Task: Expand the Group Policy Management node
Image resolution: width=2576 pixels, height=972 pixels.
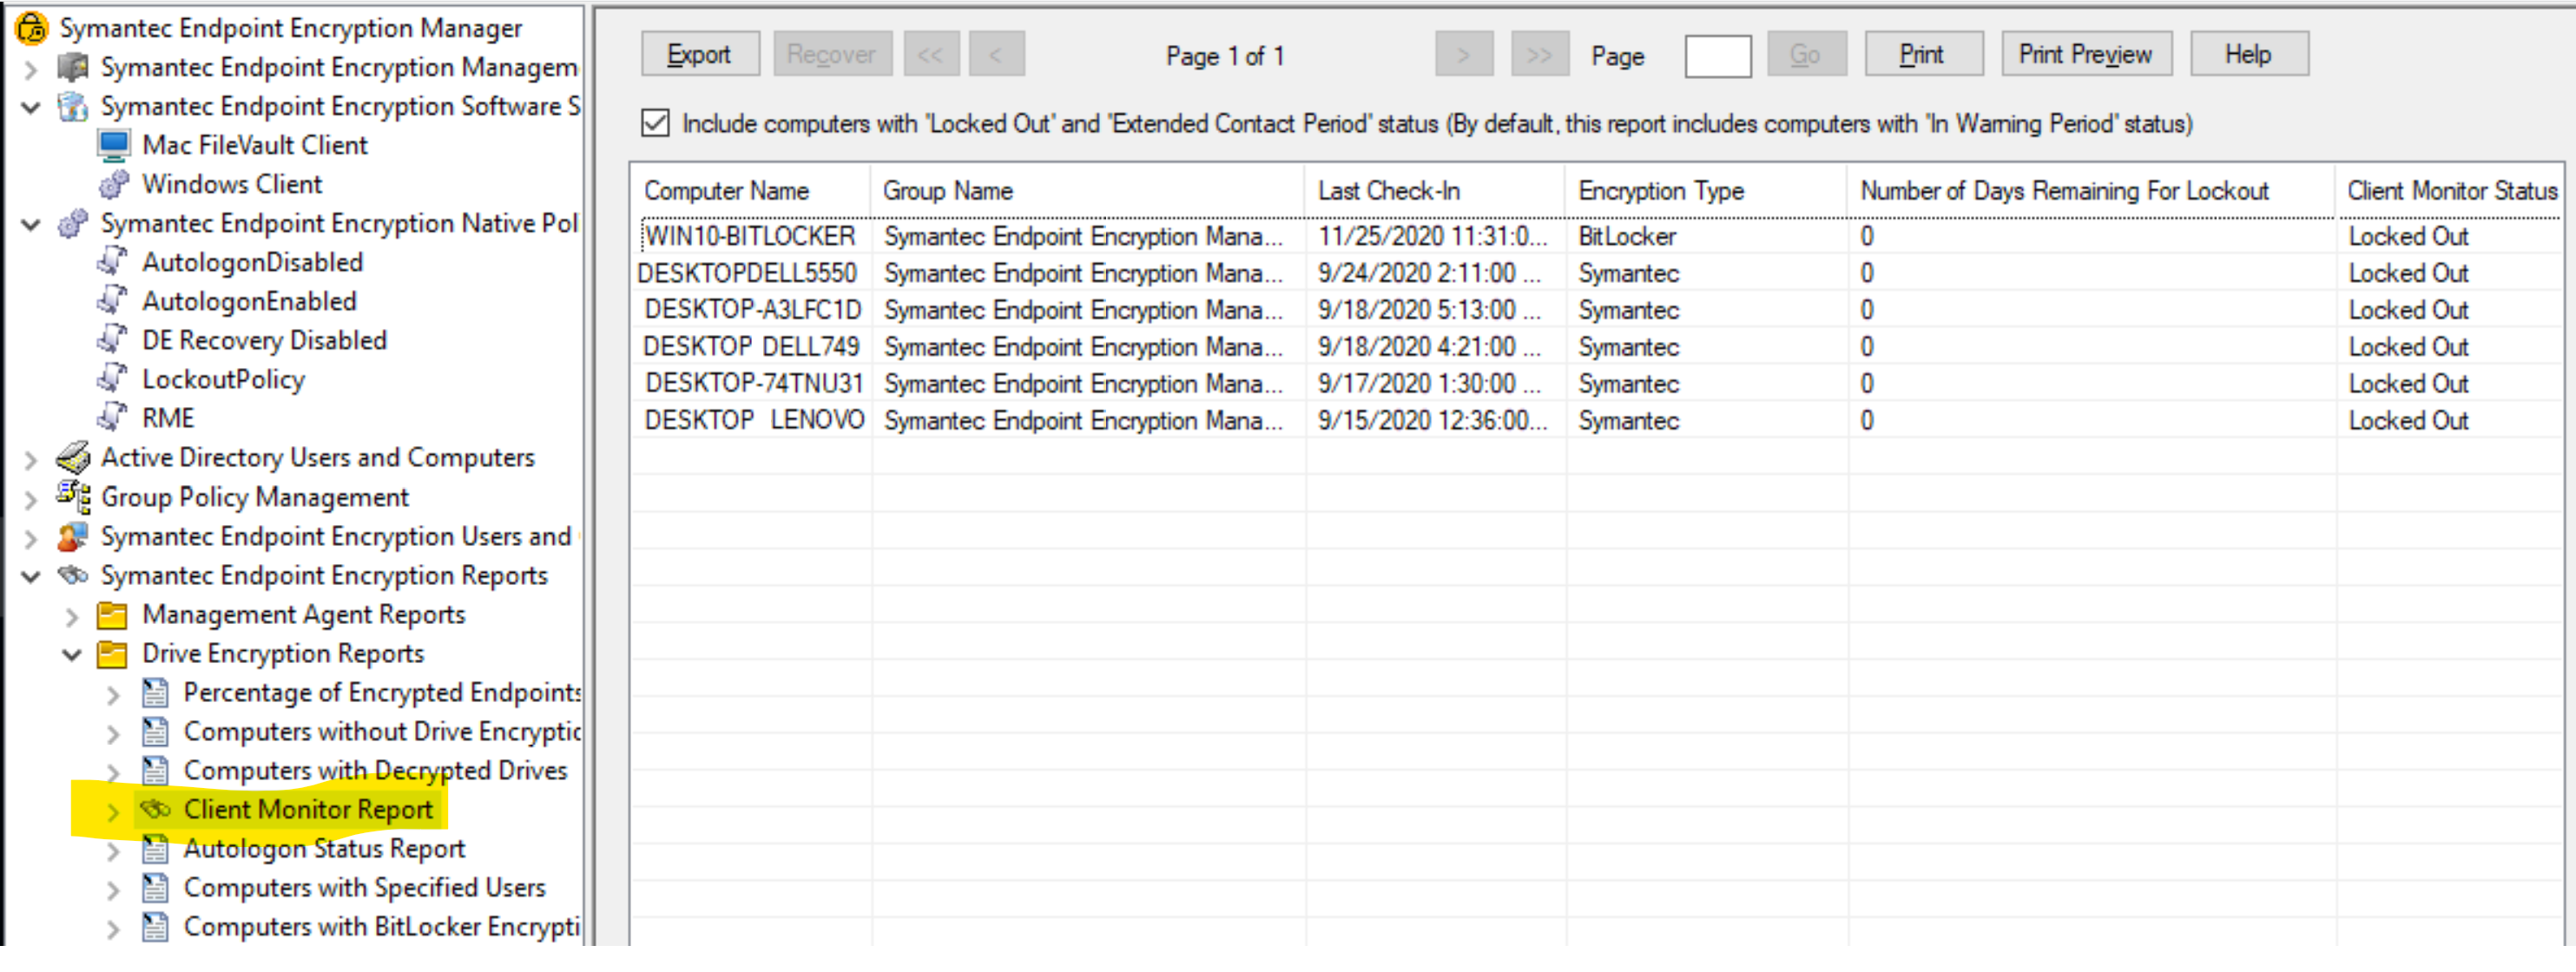Action: pyautogui.click(x=31, y=498)
